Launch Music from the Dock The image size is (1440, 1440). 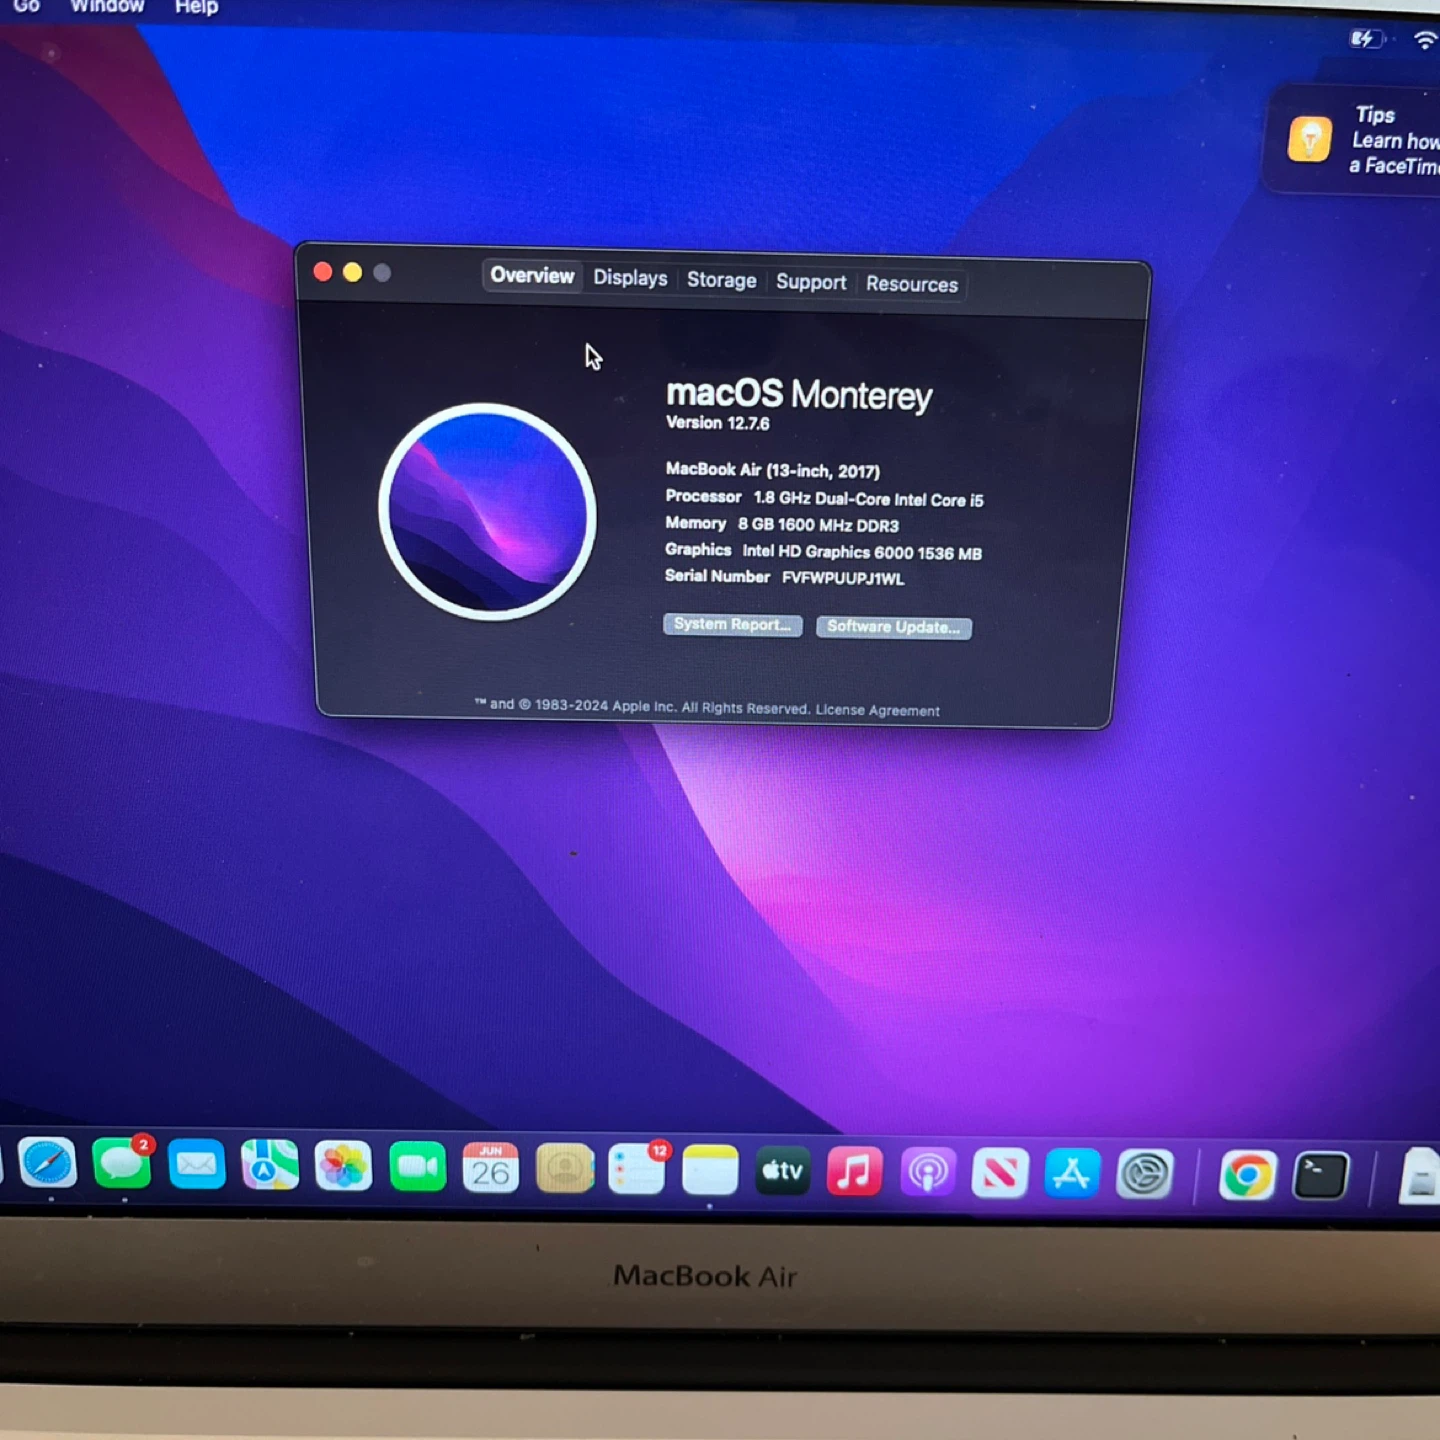point(855,1172)
